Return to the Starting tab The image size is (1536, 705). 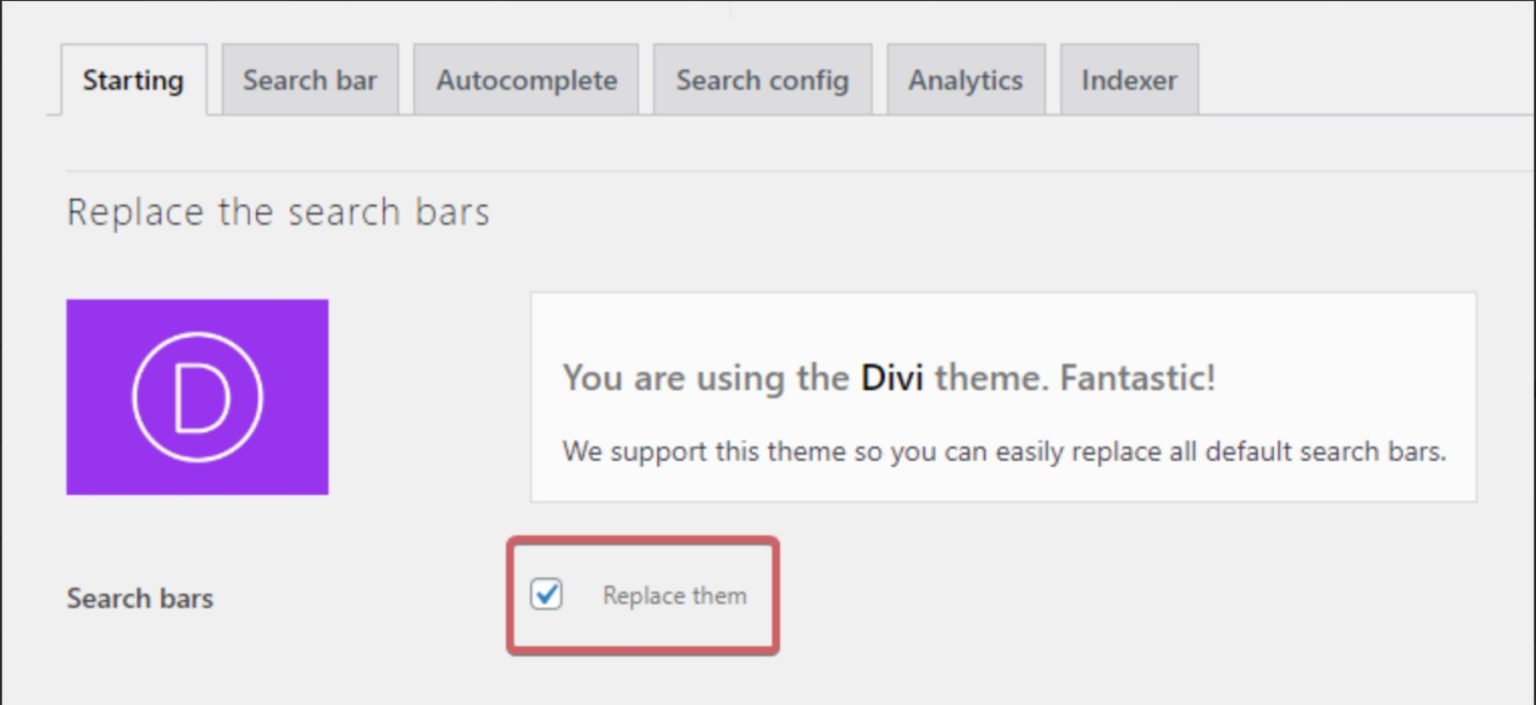133,81
